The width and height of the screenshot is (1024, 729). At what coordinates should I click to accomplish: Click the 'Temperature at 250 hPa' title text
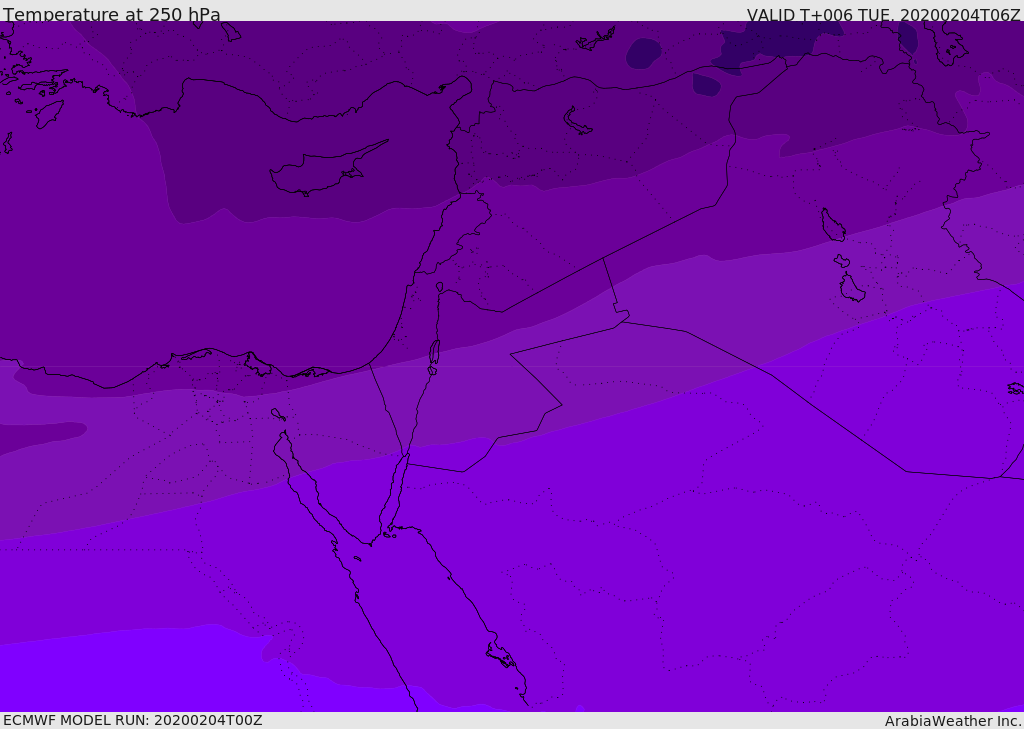coord(112,14)
